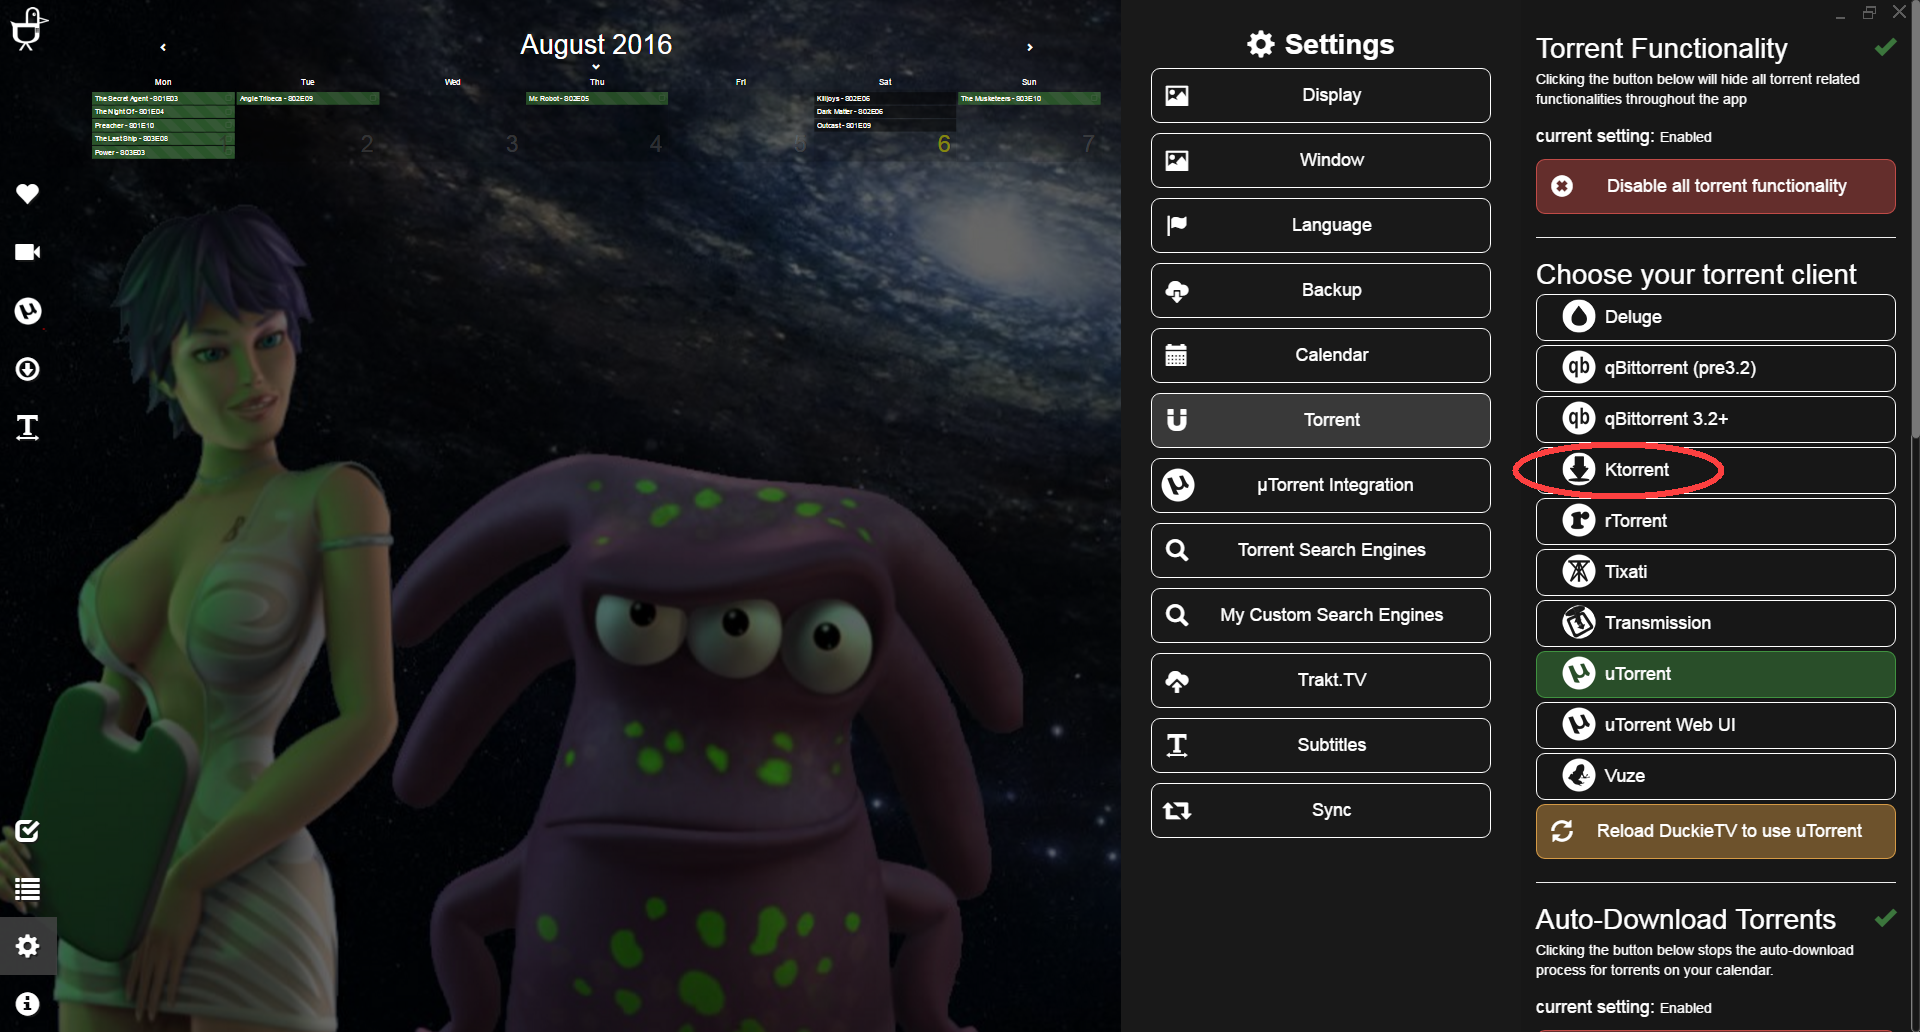Open The Last Ship - S03E08 episode

163,139
